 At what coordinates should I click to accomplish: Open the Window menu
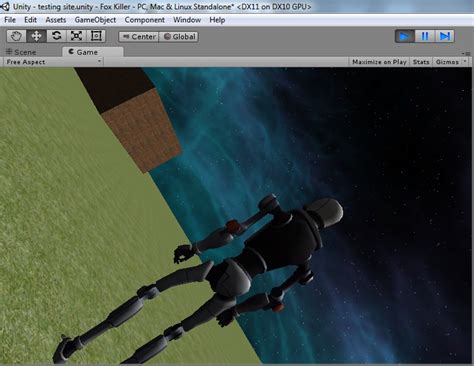pyautogui.click(x=187, y=20)
